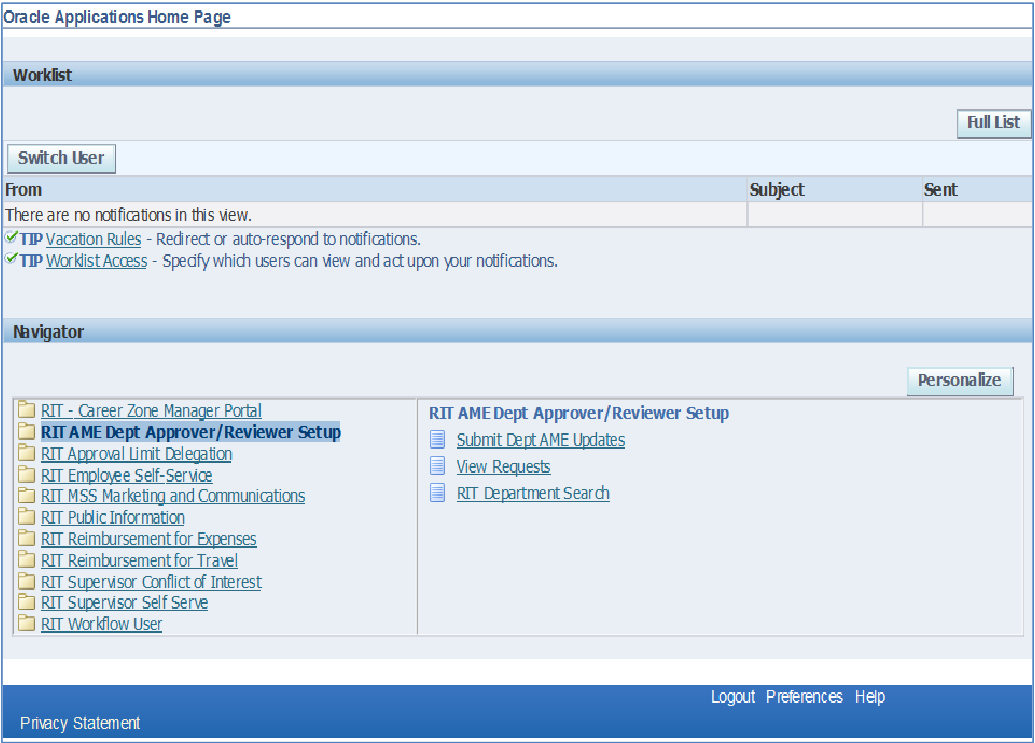Click document icon beside RIT Department Search

tap(437, 493)
